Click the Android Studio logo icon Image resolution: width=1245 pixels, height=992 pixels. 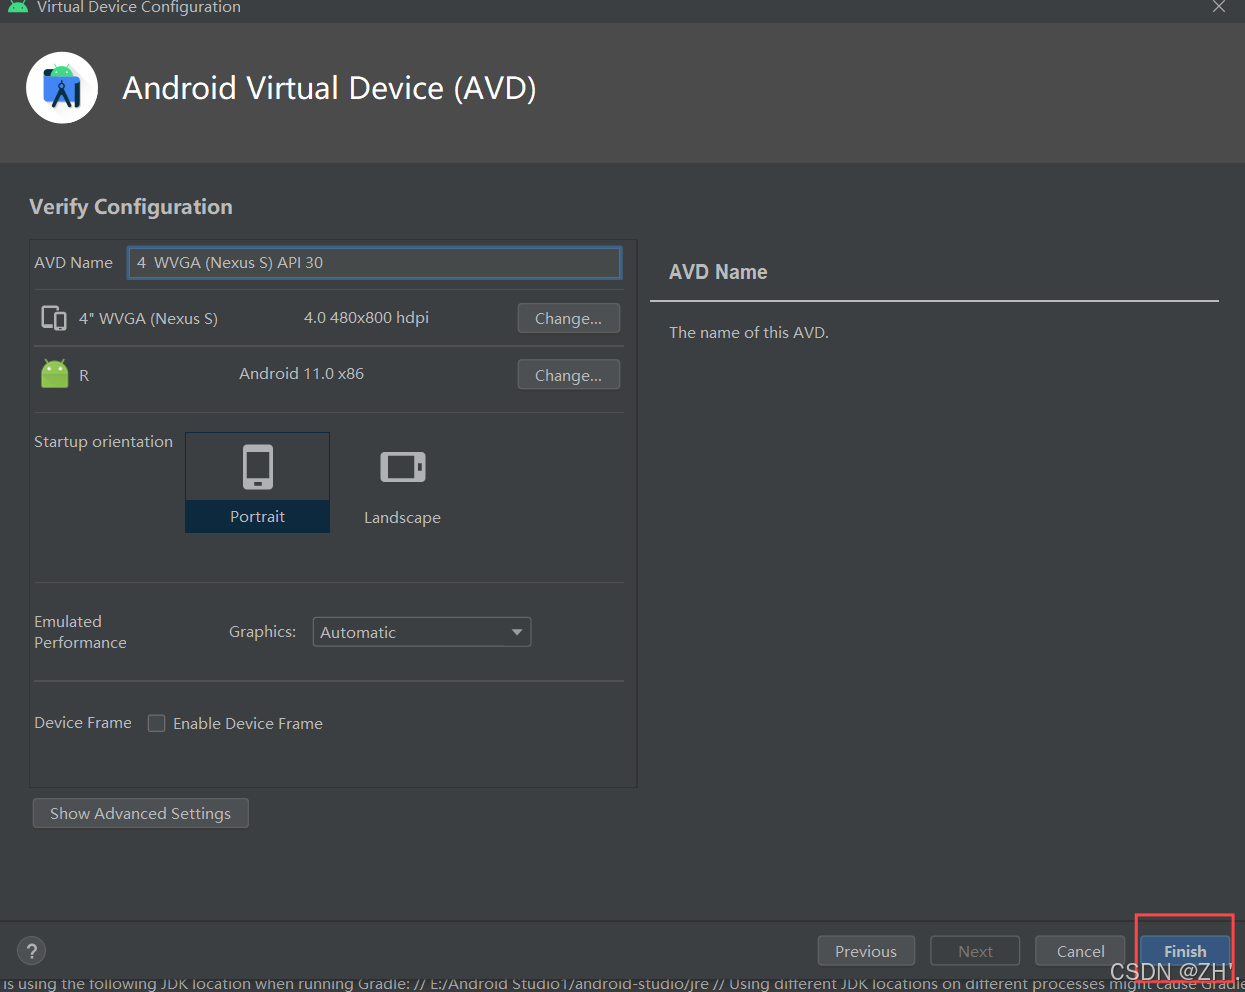62,88
